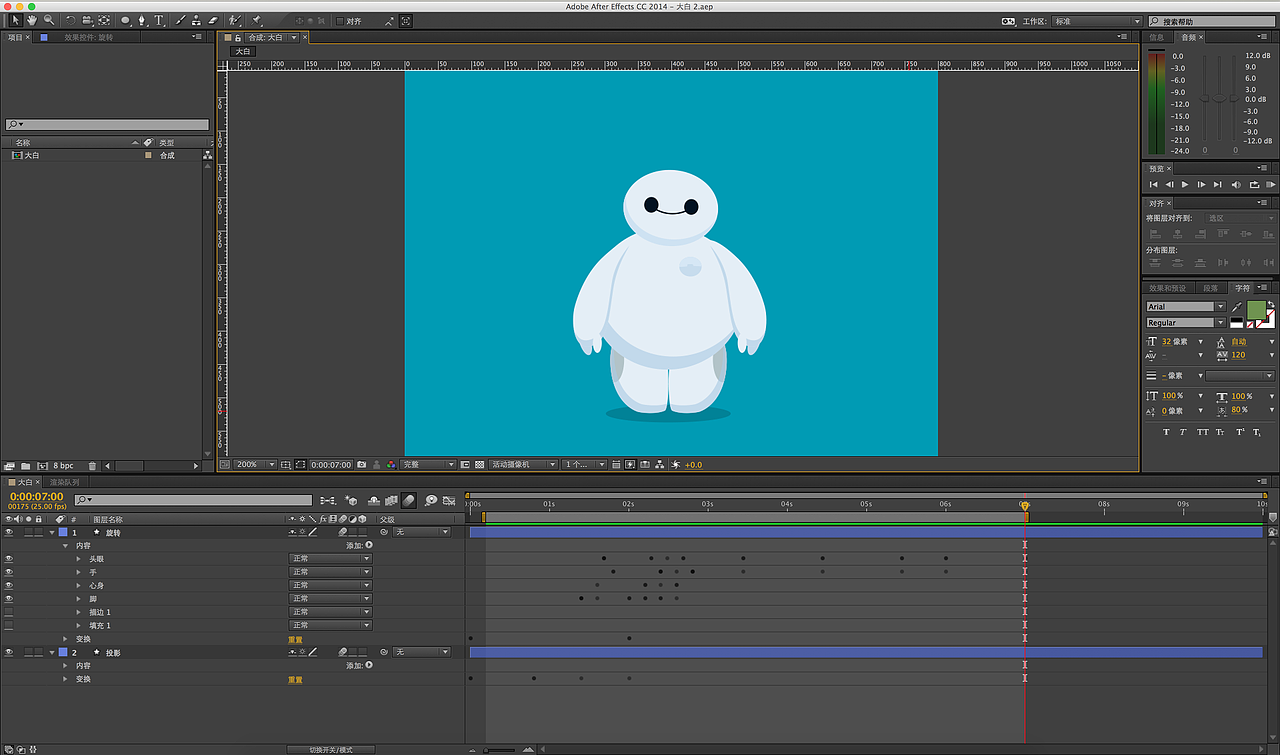The width and height of the screenshot is (1280, 755).
Task: Open the 效果控件: 旋转 tab
Action: point(89,37)
